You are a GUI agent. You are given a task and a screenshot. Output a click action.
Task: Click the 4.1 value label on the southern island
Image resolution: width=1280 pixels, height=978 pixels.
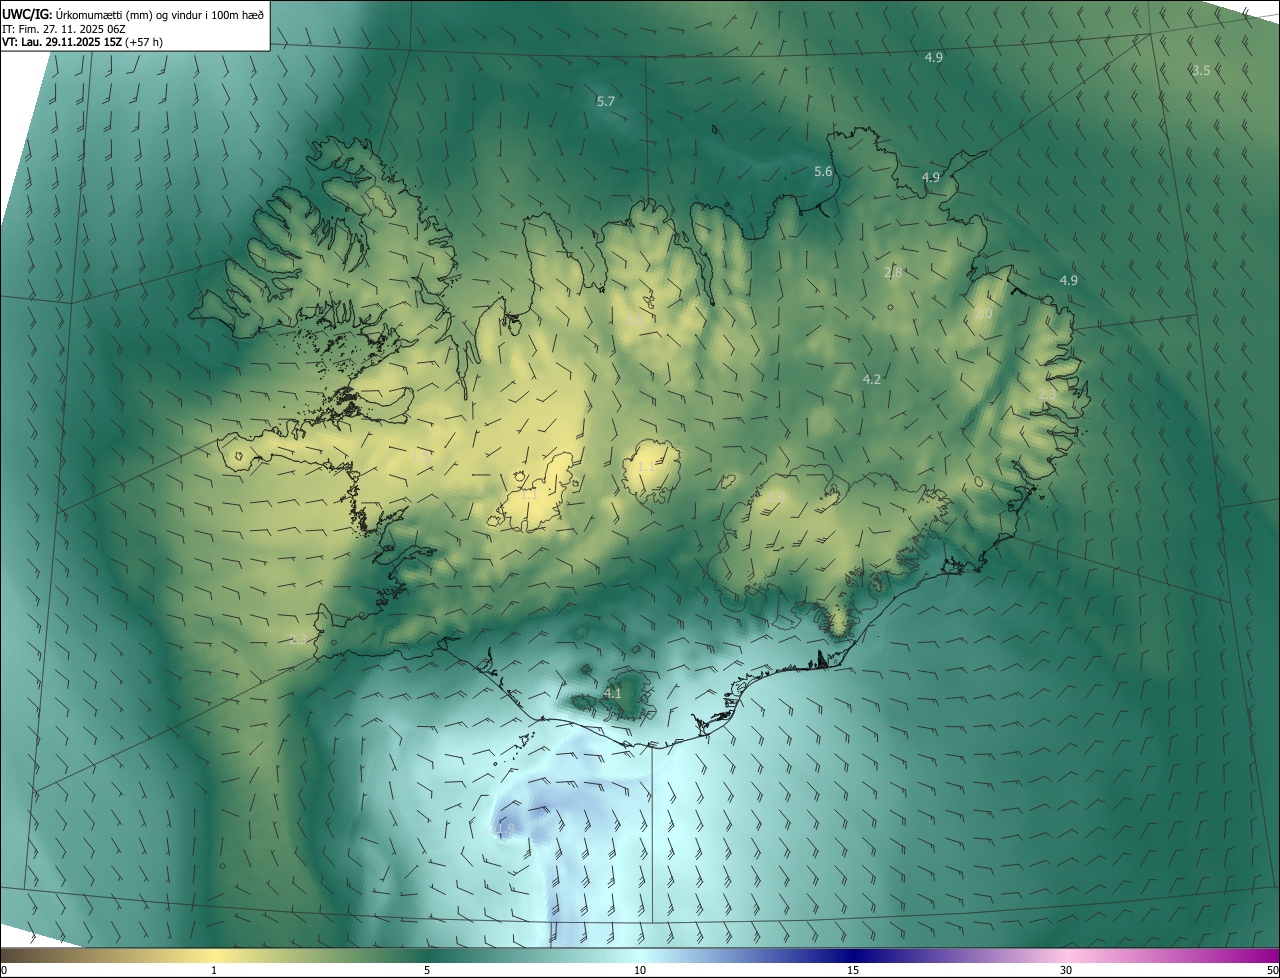point(613,692)
